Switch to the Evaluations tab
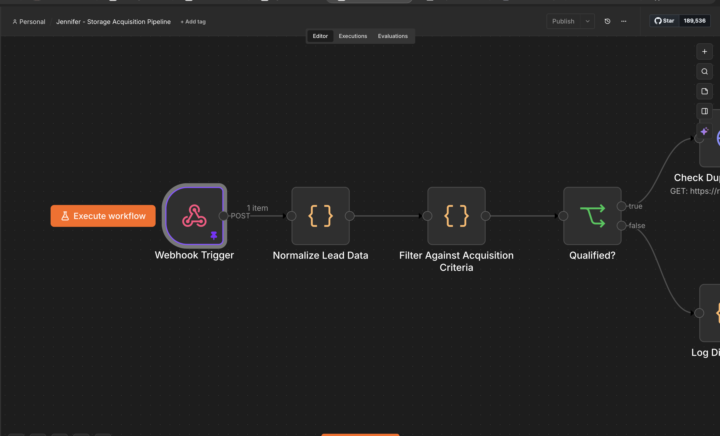The image size is (720, 436). point(393,36)
